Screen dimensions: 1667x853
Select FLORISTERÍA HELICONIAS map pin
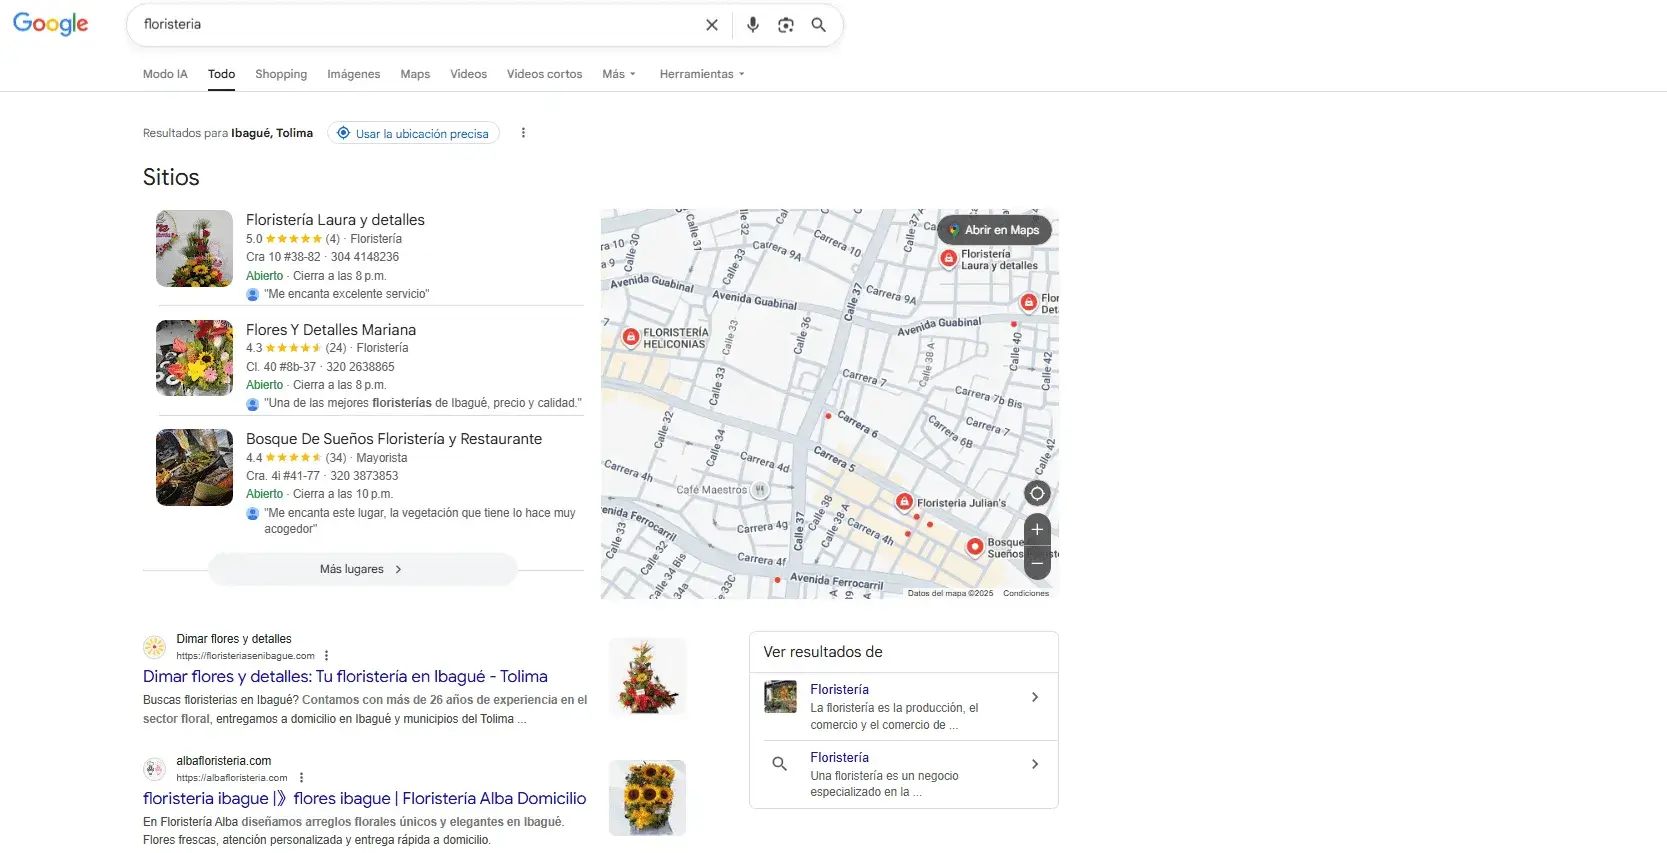(631, 337)
